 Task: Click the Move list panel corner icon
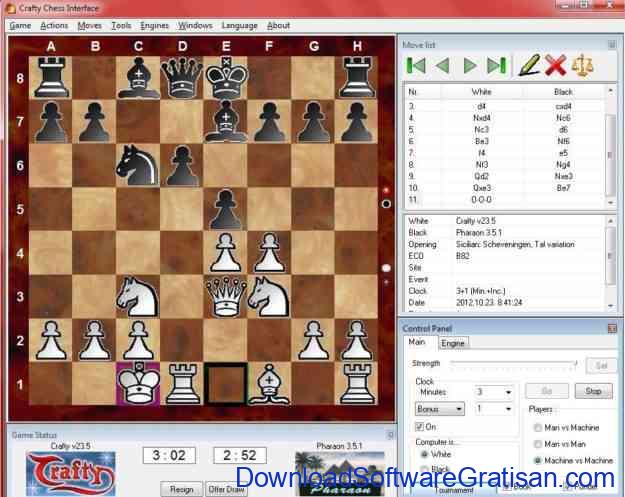(x=612, y=44)
